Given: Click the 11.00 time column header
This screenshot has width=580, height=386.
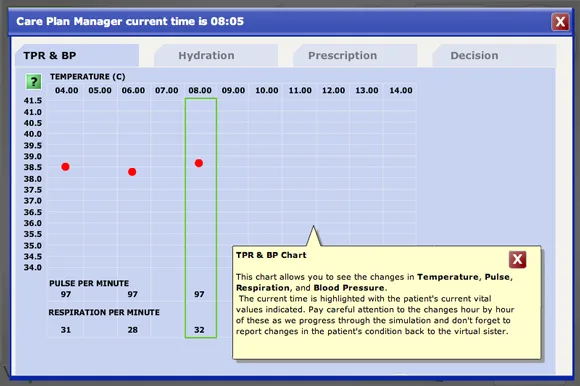Looking at the screenshot, I should click(x=300, y=91).
